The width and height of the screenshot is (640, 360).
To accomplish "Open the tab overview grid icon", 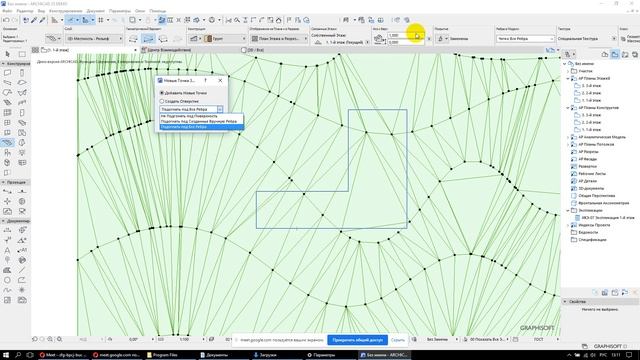I will 36,50.
